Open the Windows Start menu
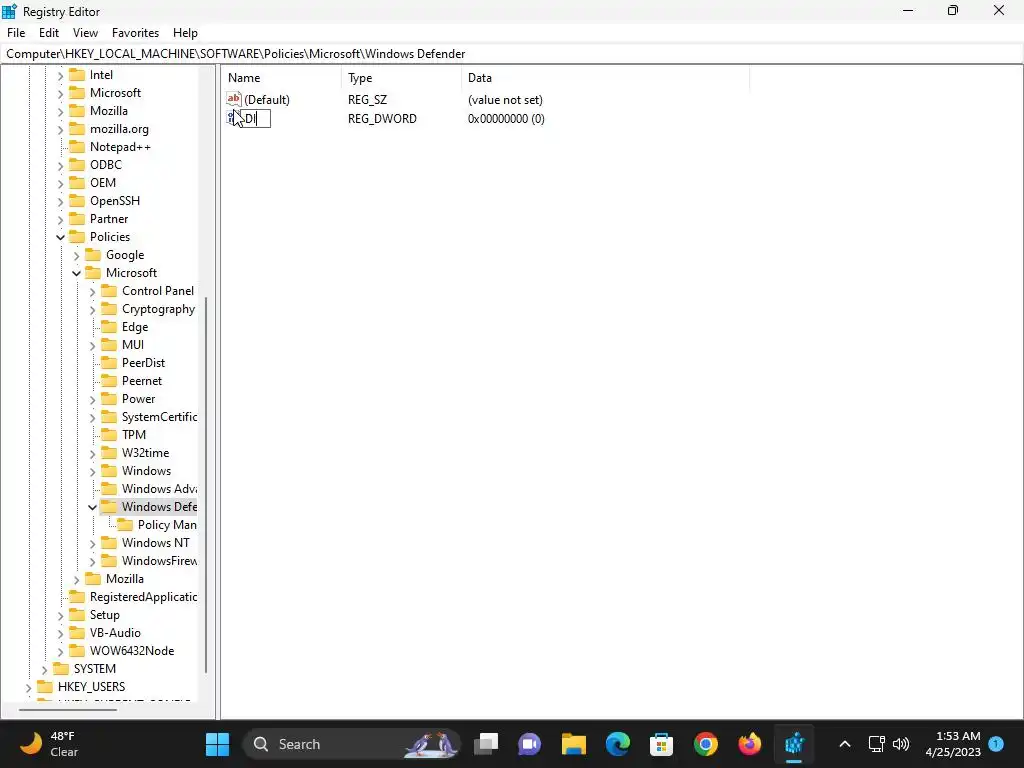1024x768 pixels. pyautogui.click(x=217, y=744)
